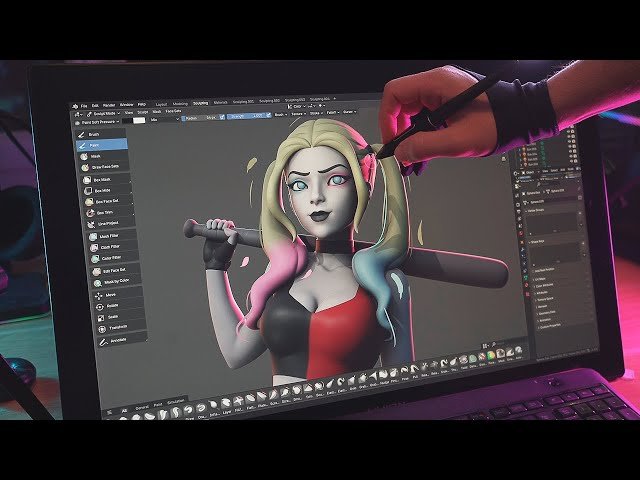
Task: Collapse the Vertex Groups panel
Action: pyautogui.click(x=535, y=210)
